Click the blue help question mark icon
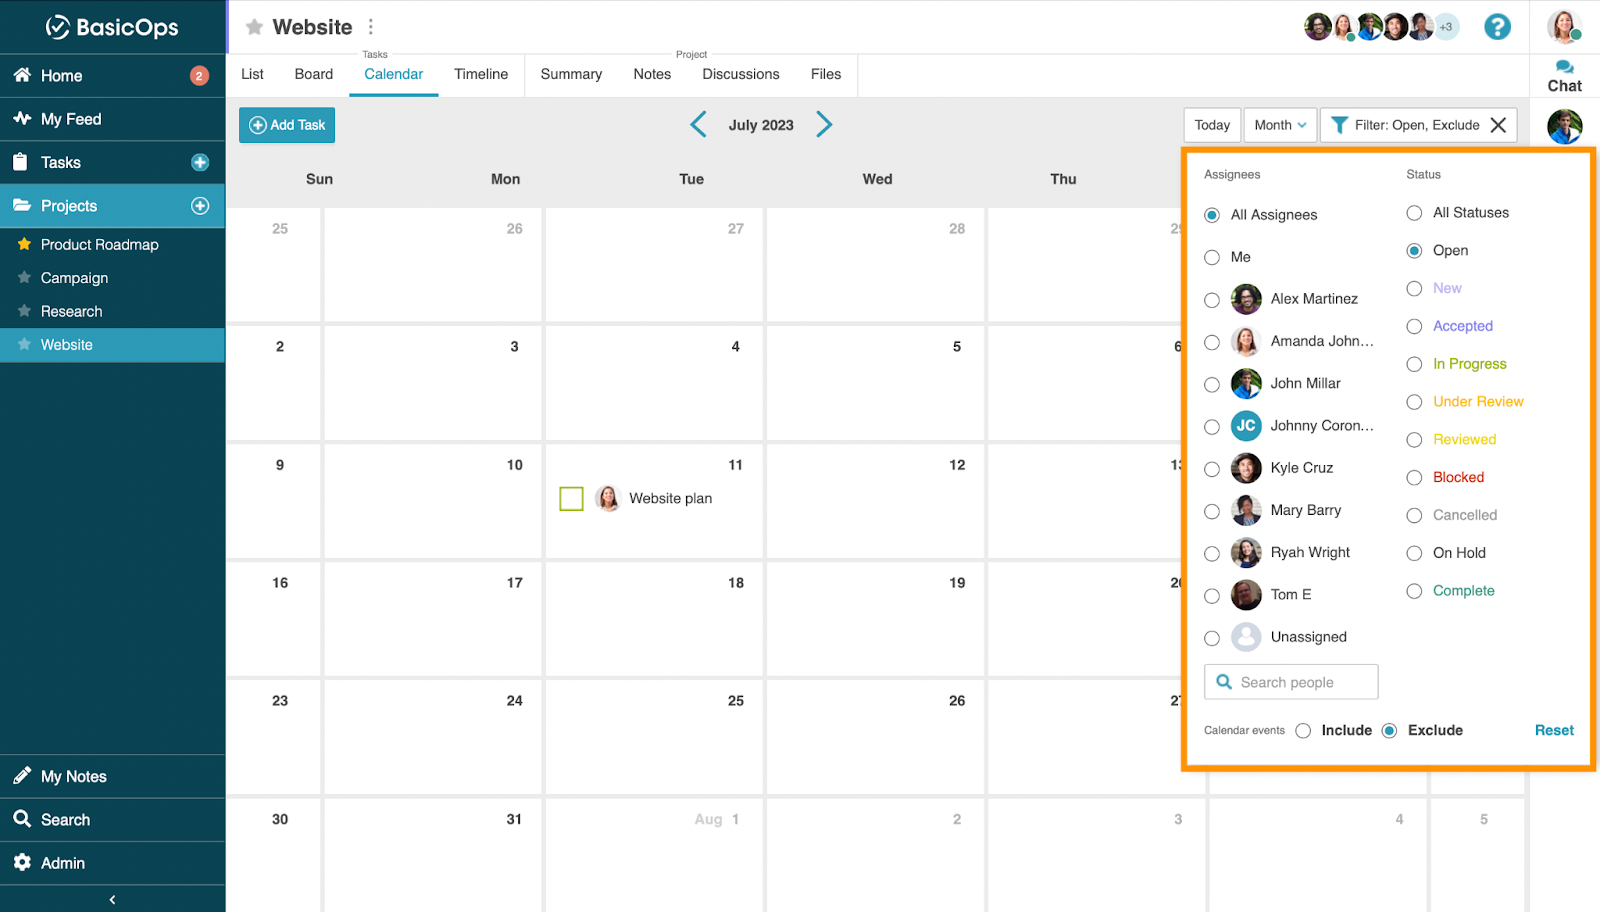Screen dimensions: 1600x912 [1497, 27]
